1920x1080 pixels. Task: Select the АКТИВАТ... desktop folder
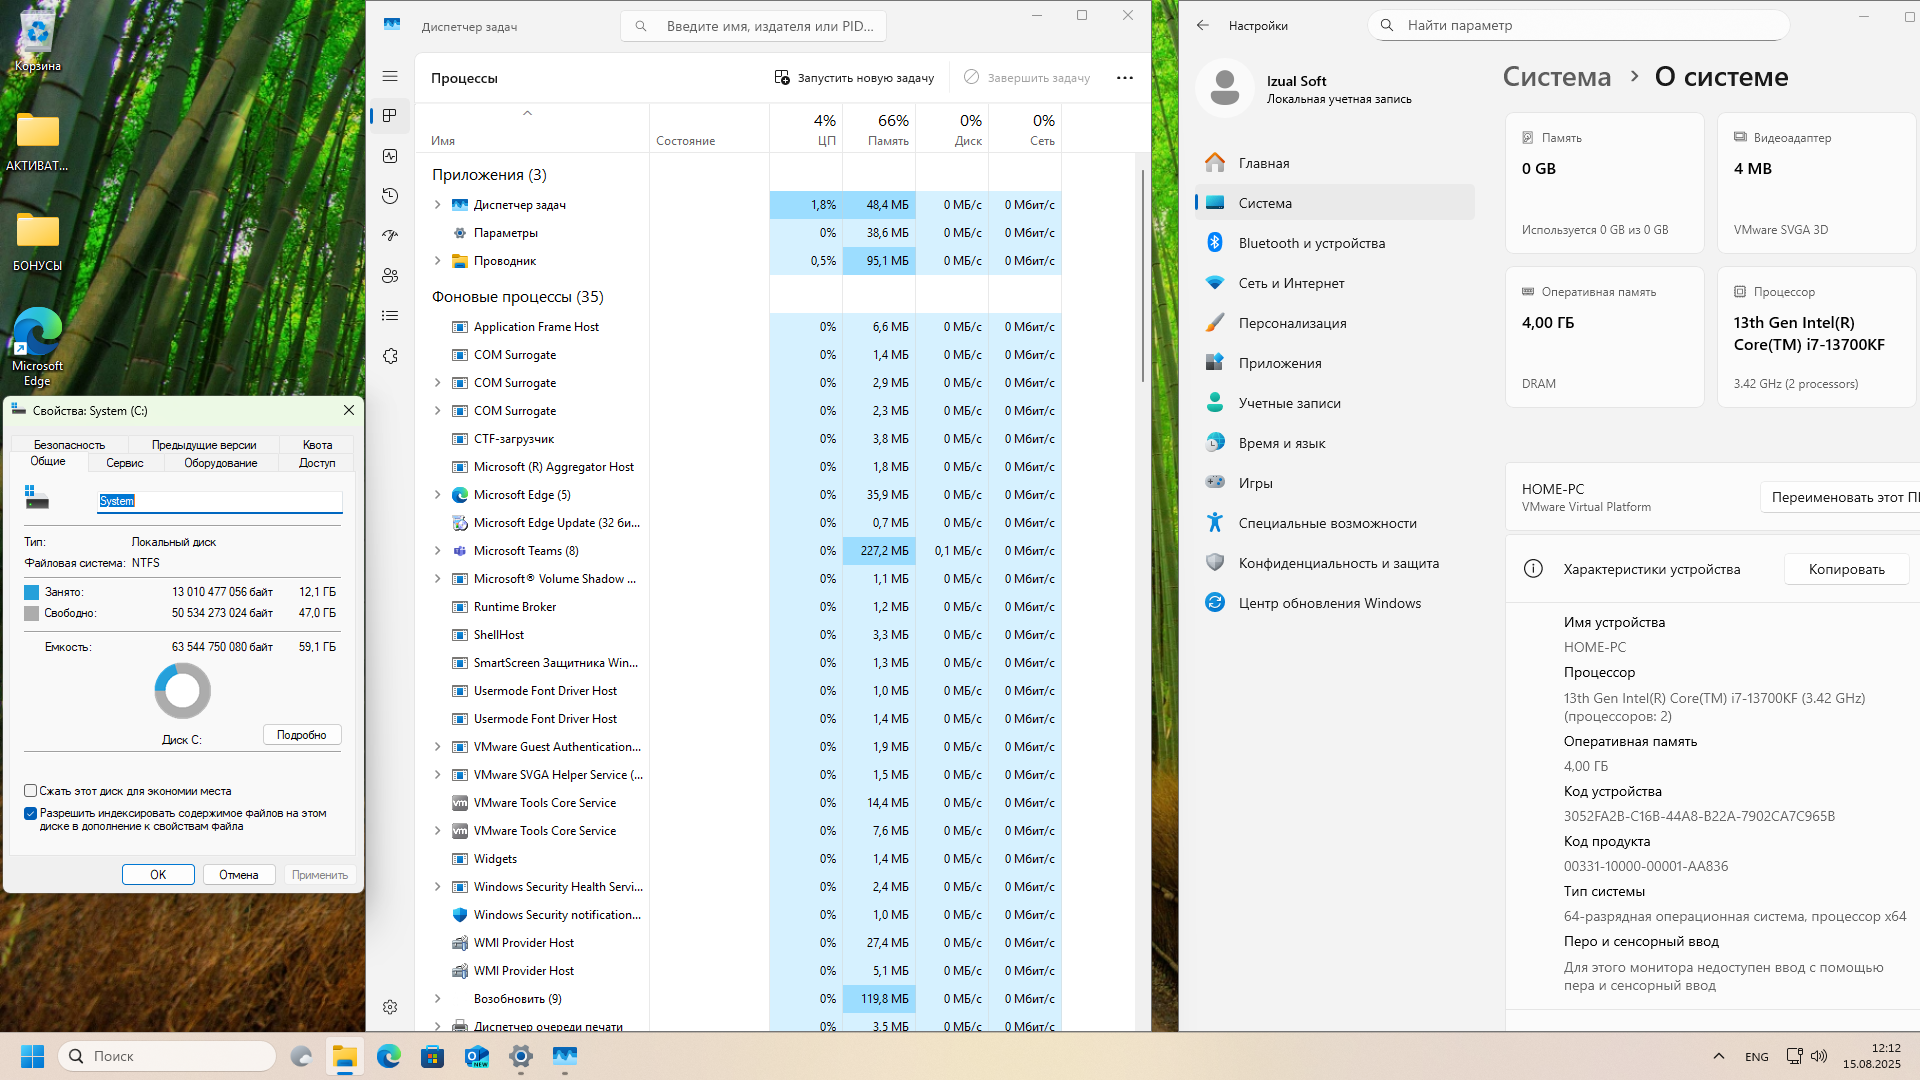click(x=37, y=142)
